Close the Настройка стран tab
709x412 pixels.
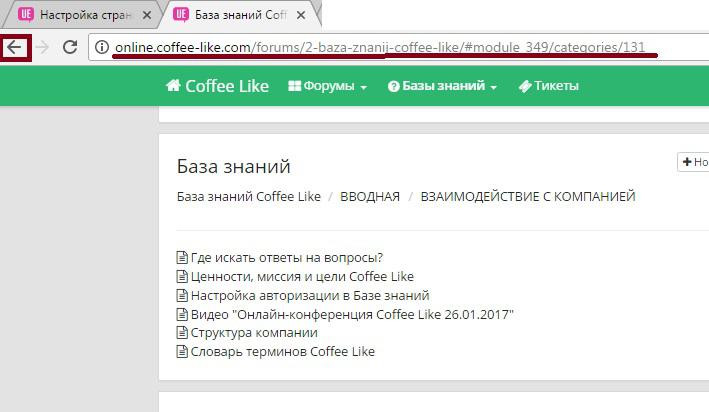(147, 15)
